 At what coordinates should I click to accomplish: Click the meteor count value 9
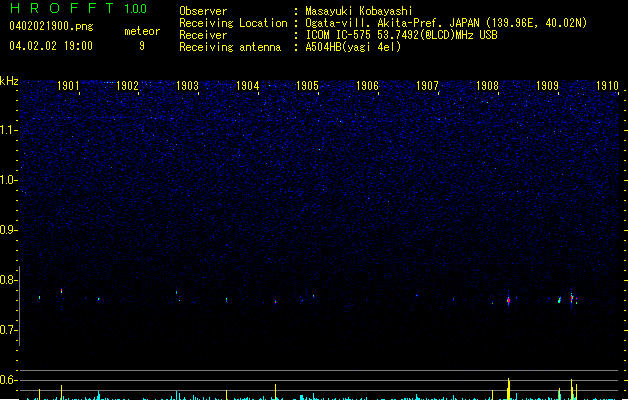142,46
